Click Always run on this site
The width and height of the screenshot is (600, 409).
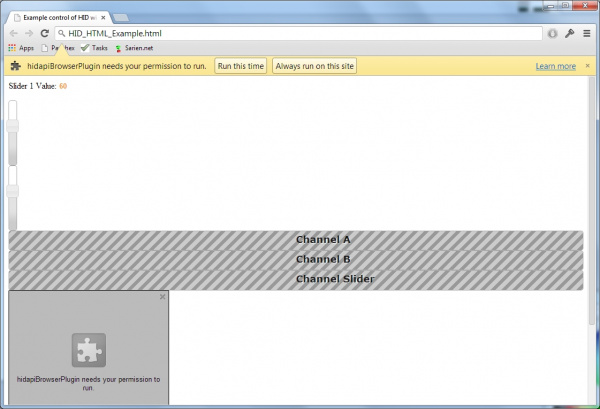click(314, 66)
